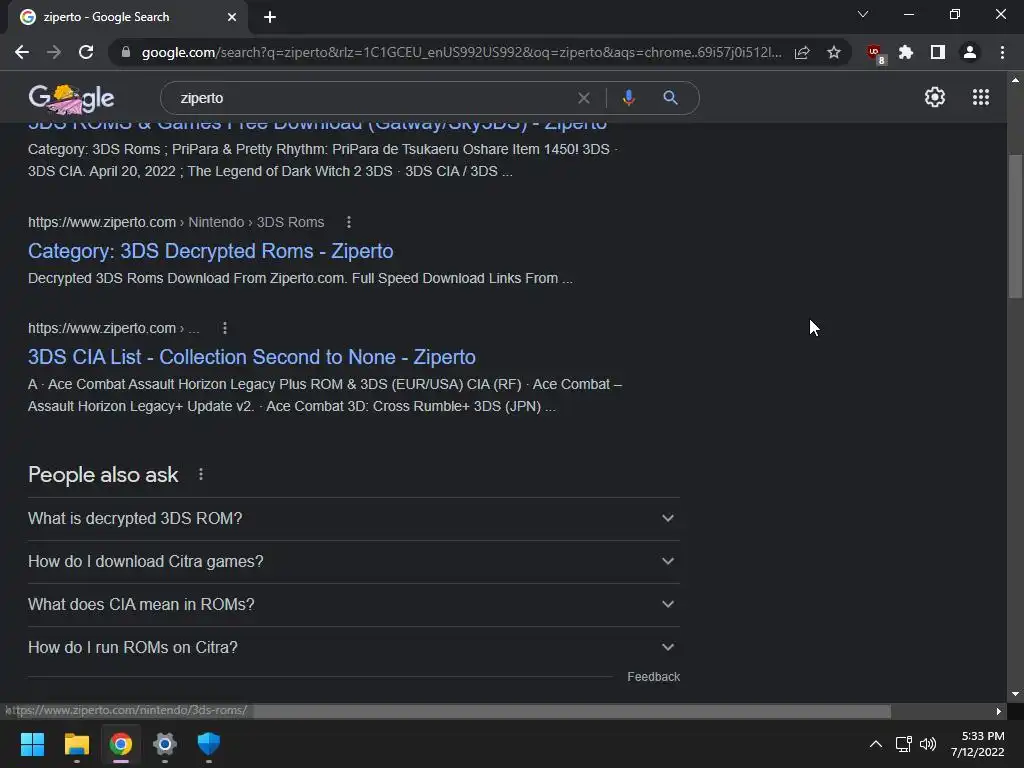Submit search with the magnifier icon
This screenshot has height=768, width=1024.
[x=670, y=98]
